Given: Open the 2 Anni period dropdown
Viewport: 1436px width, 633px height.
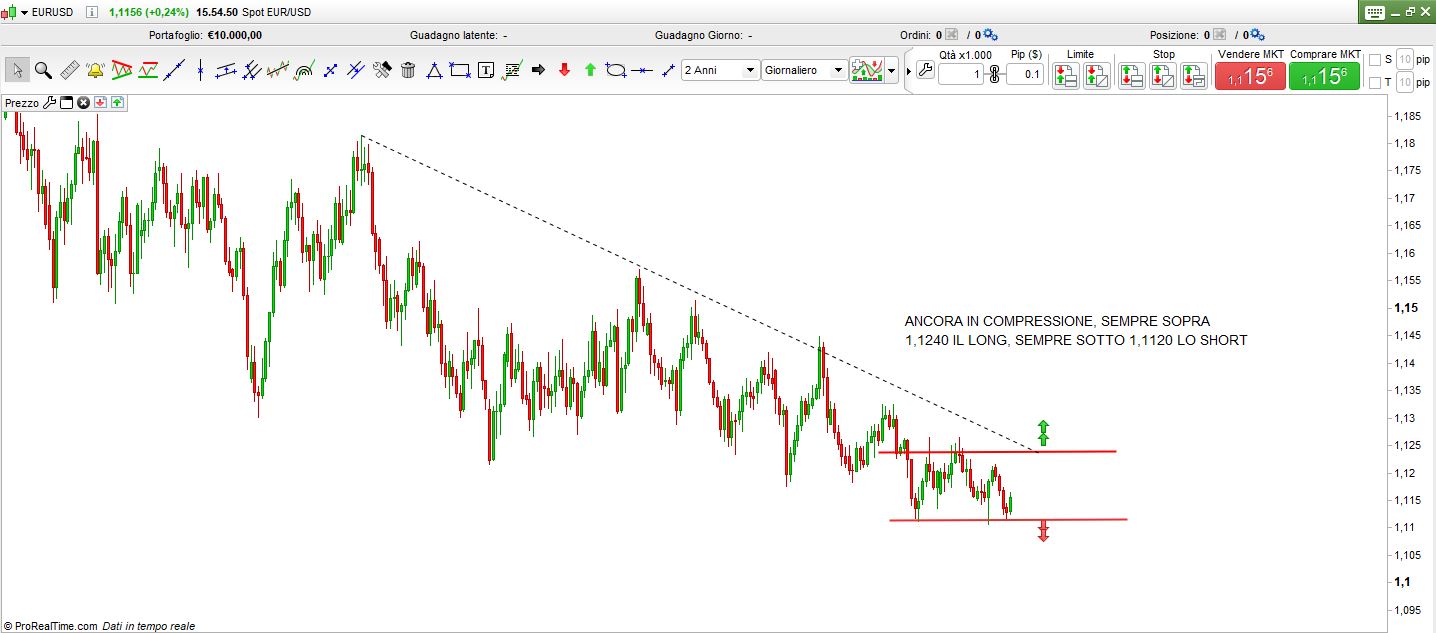Looking at the screenshot, I should (720, 70).
